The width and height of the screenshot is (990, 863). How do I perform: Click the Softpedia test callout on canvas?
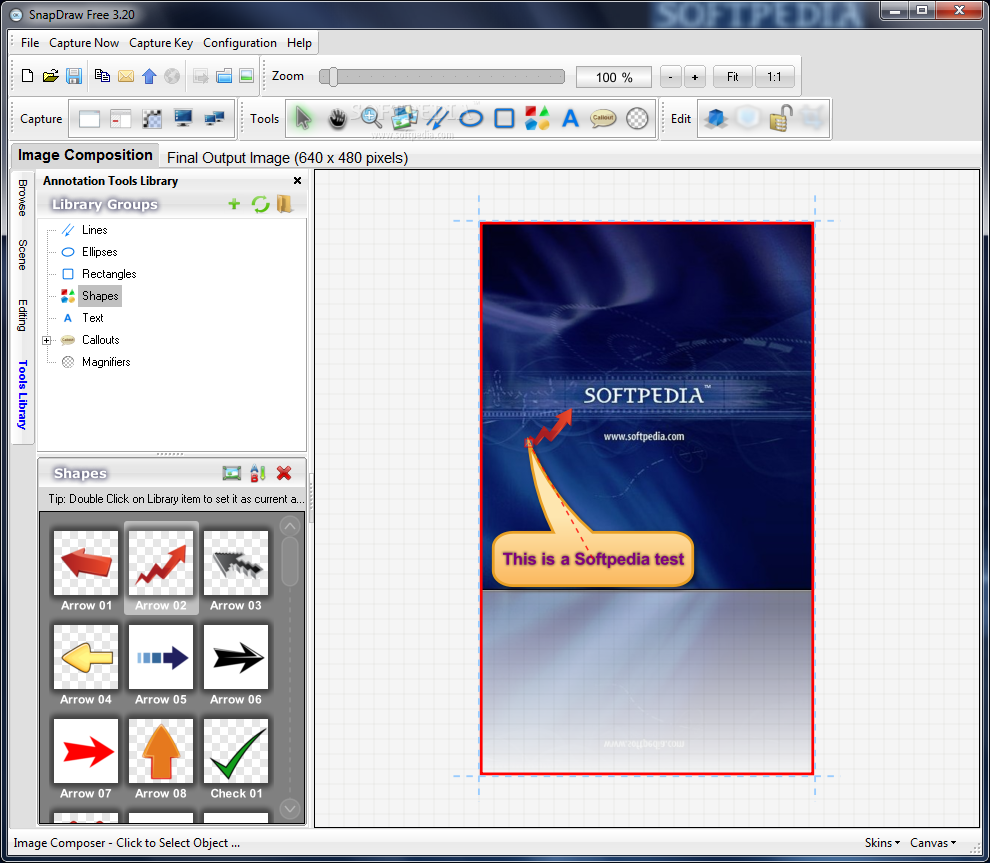(593, 559)
